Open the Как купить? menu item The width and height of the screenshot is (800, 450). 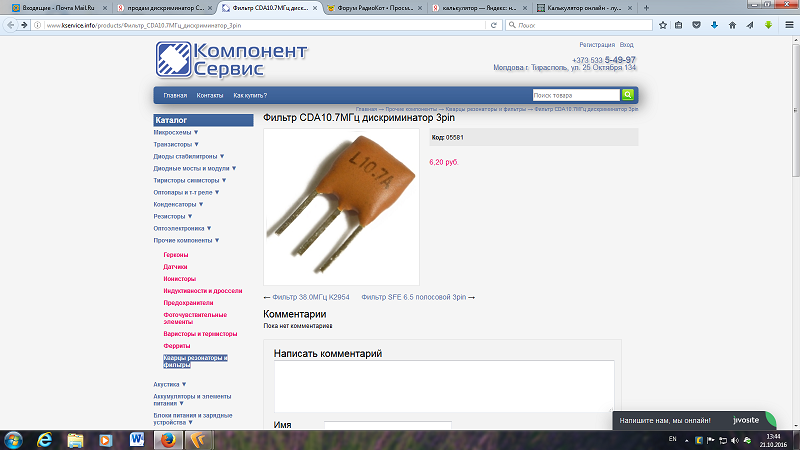(250, 95)
